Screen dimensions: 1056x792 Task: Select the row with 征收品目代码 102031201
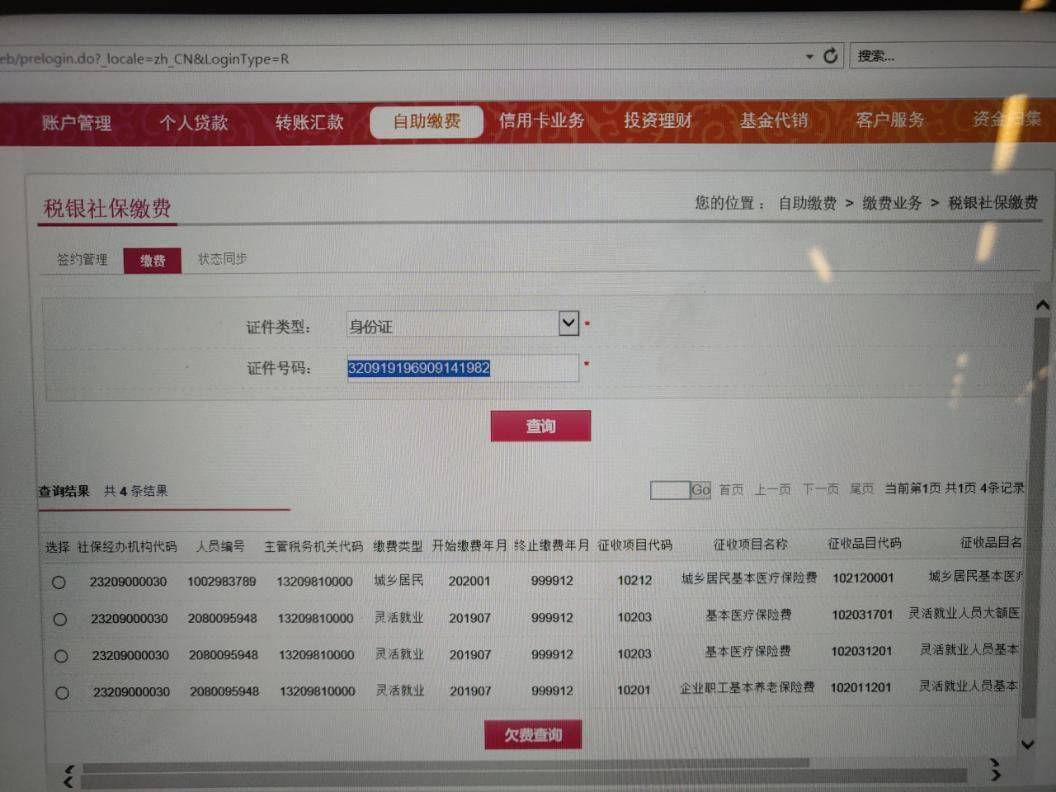click(x=61, y=656)
